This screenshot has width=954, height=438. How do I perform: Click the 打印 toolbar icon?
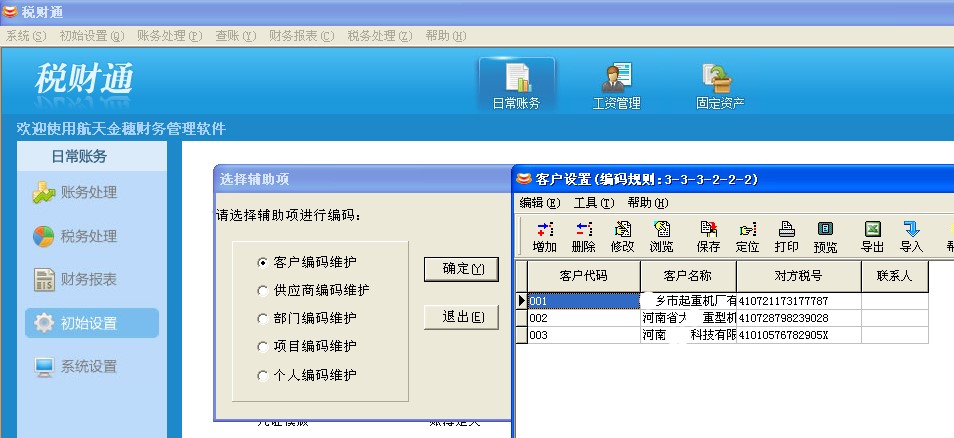[786, 237]
